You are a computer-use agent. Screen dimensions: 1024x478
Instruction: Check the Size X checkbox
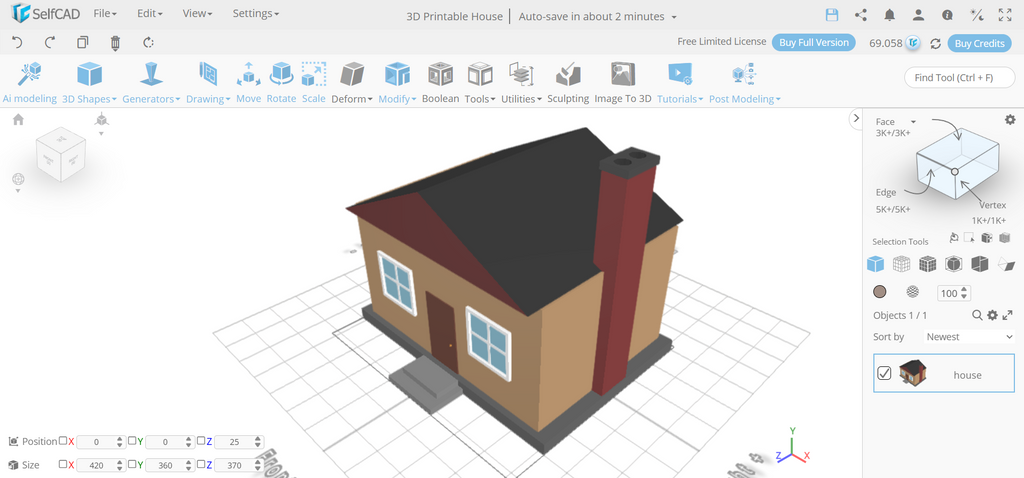click(63, 464)
